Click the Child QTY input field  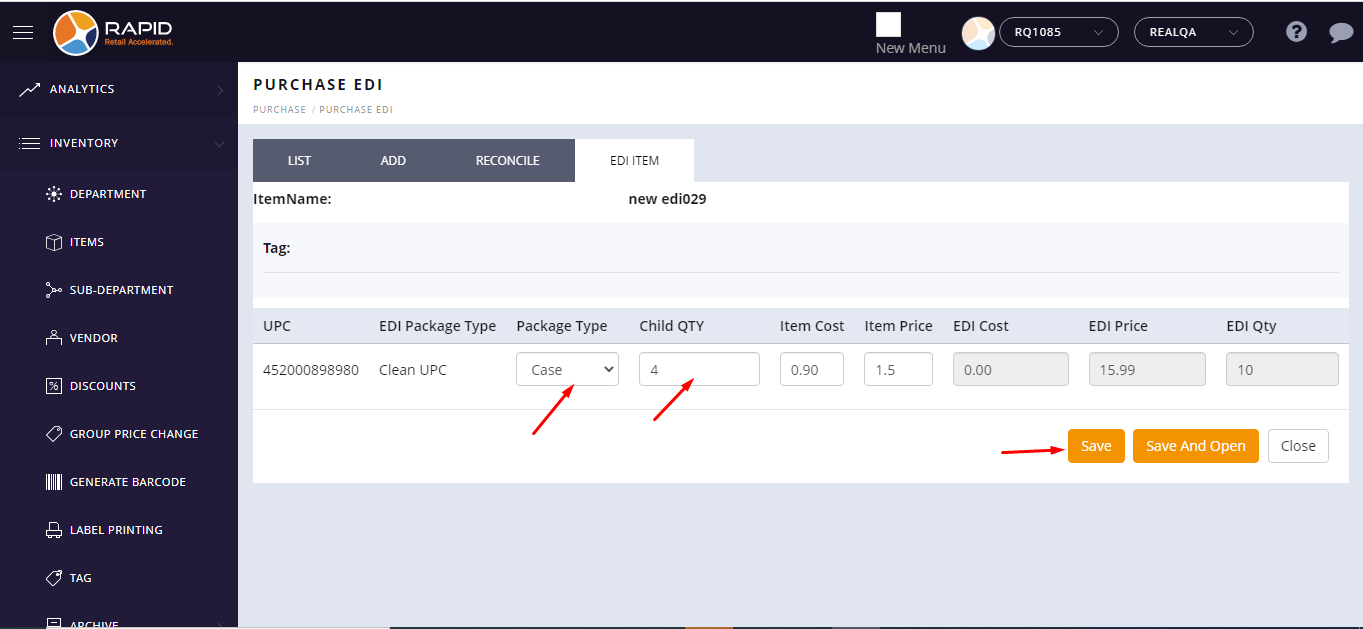point(699,369)
